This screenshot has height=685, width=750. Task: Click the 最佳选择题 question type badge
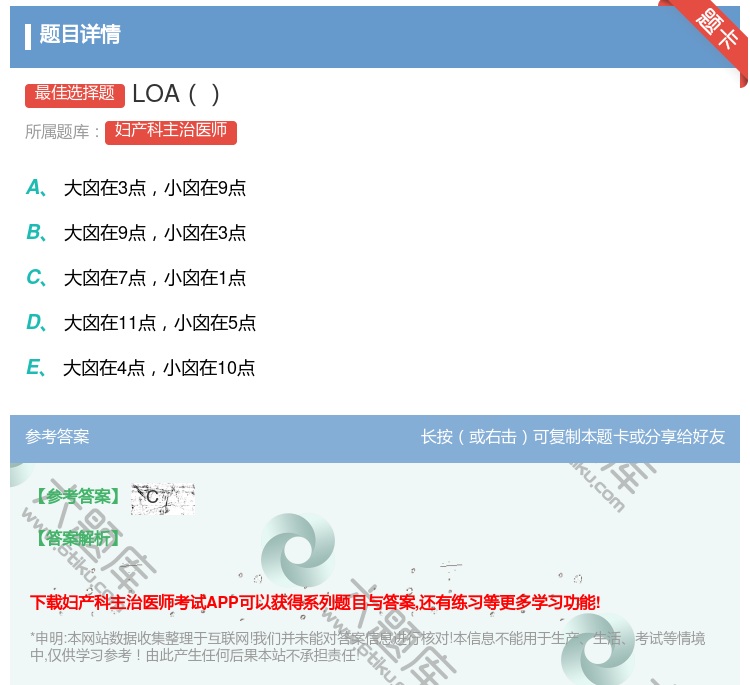click(x=75, y=95)
